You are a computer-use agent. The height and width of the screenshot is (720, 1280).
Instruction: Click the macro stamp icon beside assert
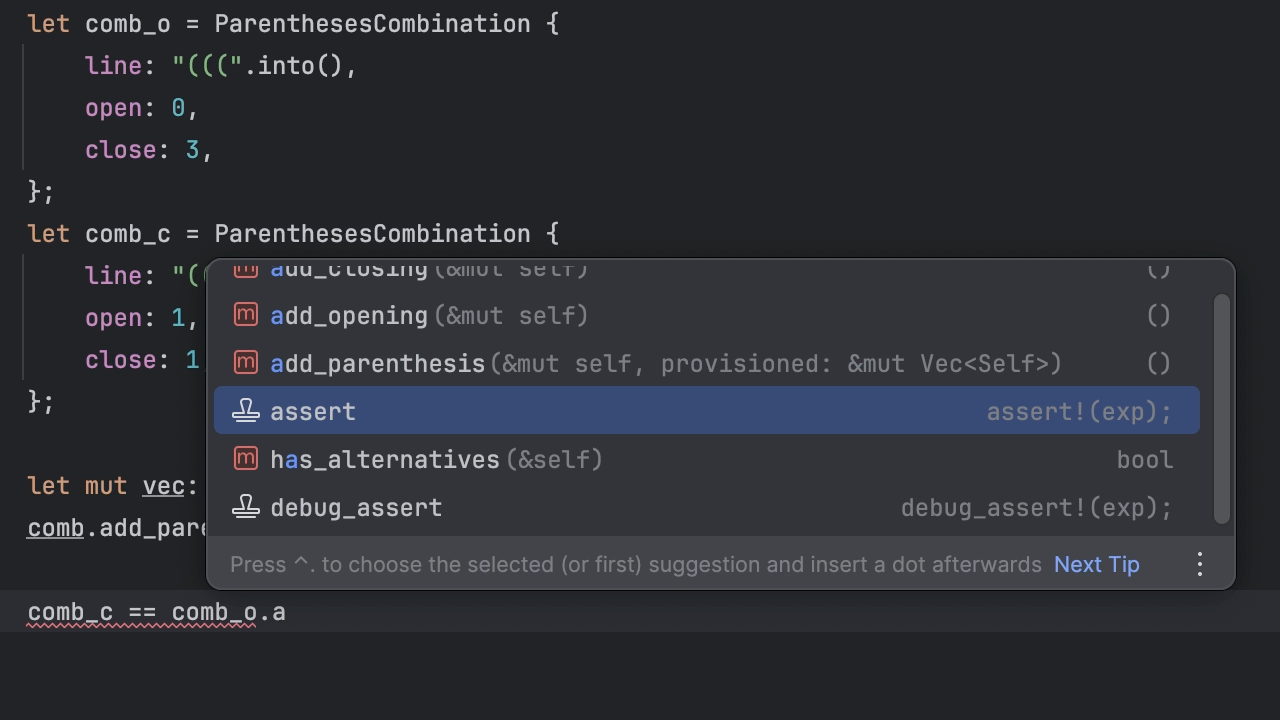(245, 410)
